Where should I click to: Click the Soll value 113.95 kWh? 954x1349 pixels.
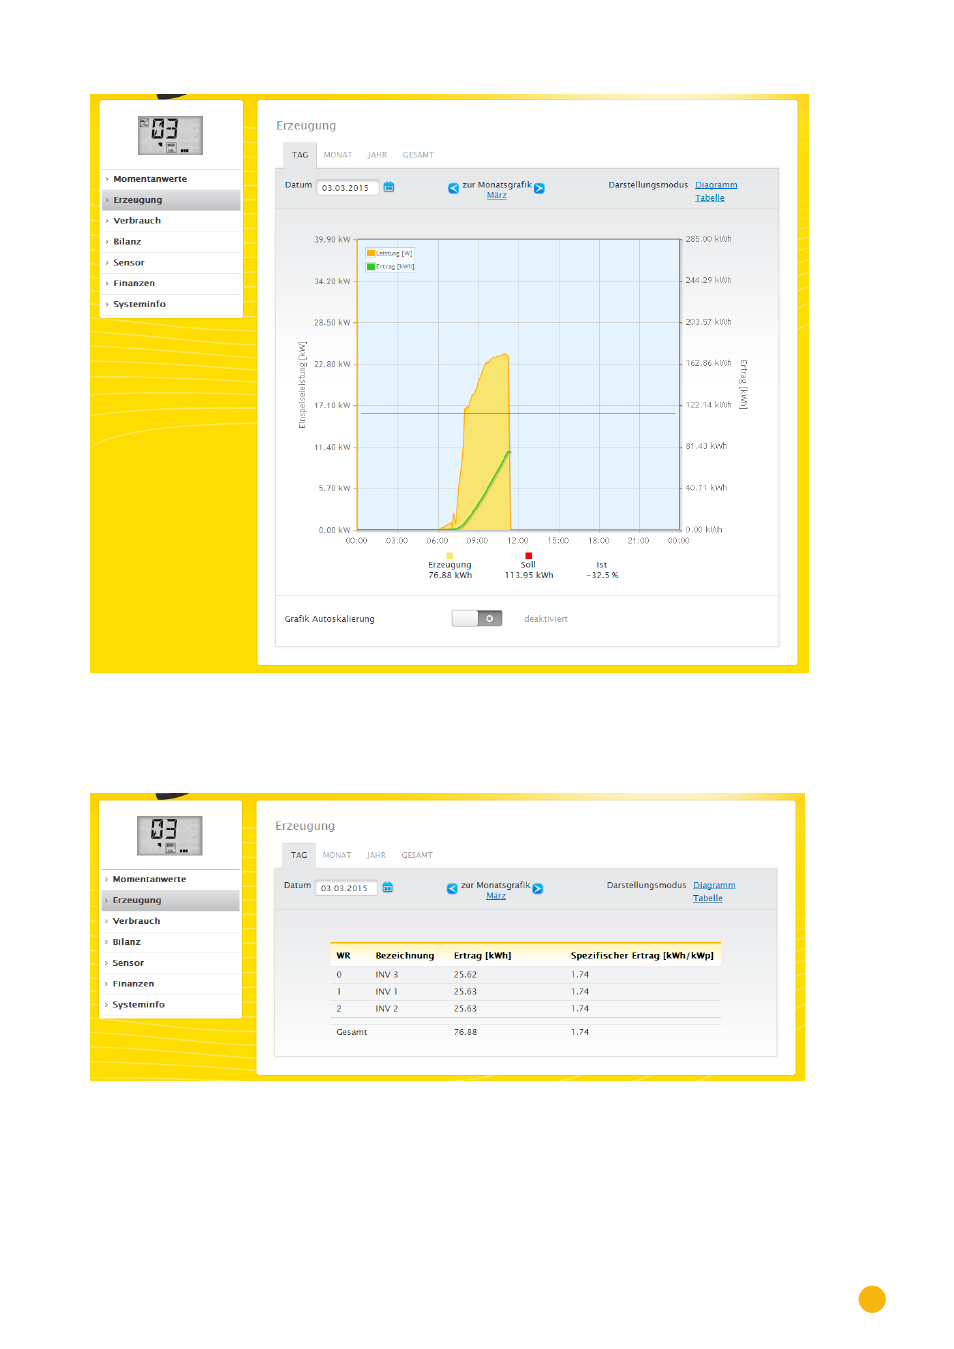tap(529, 575)
